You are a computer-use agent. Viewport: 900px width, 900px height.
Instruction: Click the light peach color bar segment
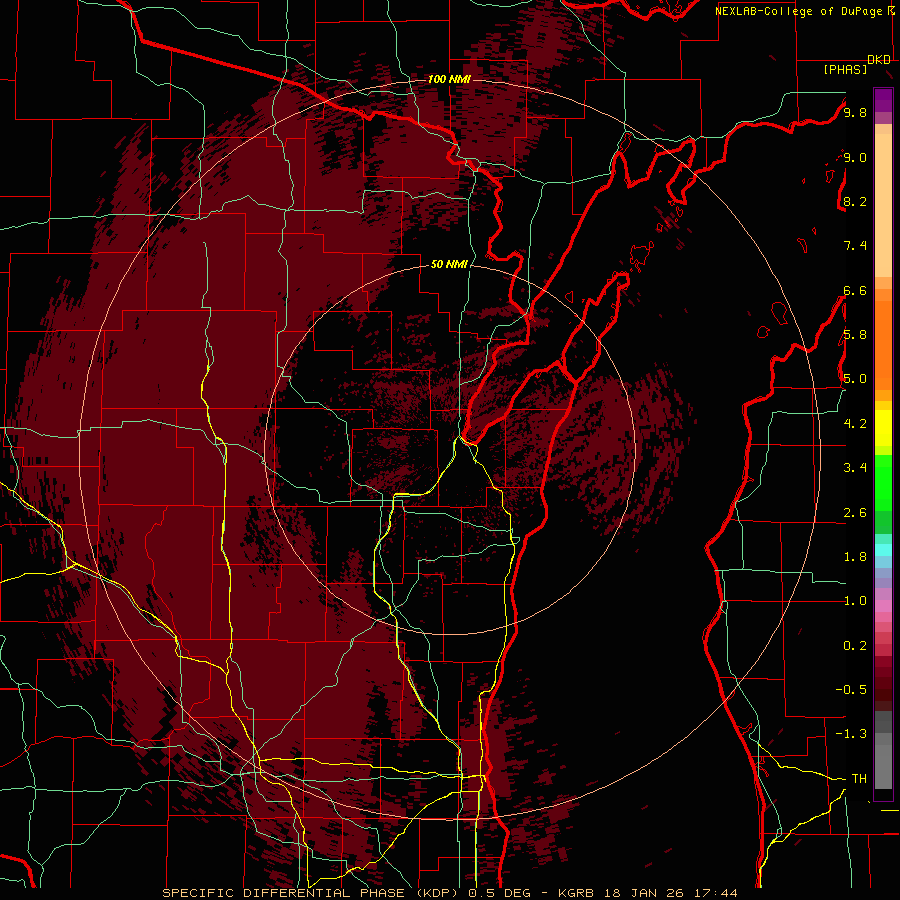tap(883, 207)
